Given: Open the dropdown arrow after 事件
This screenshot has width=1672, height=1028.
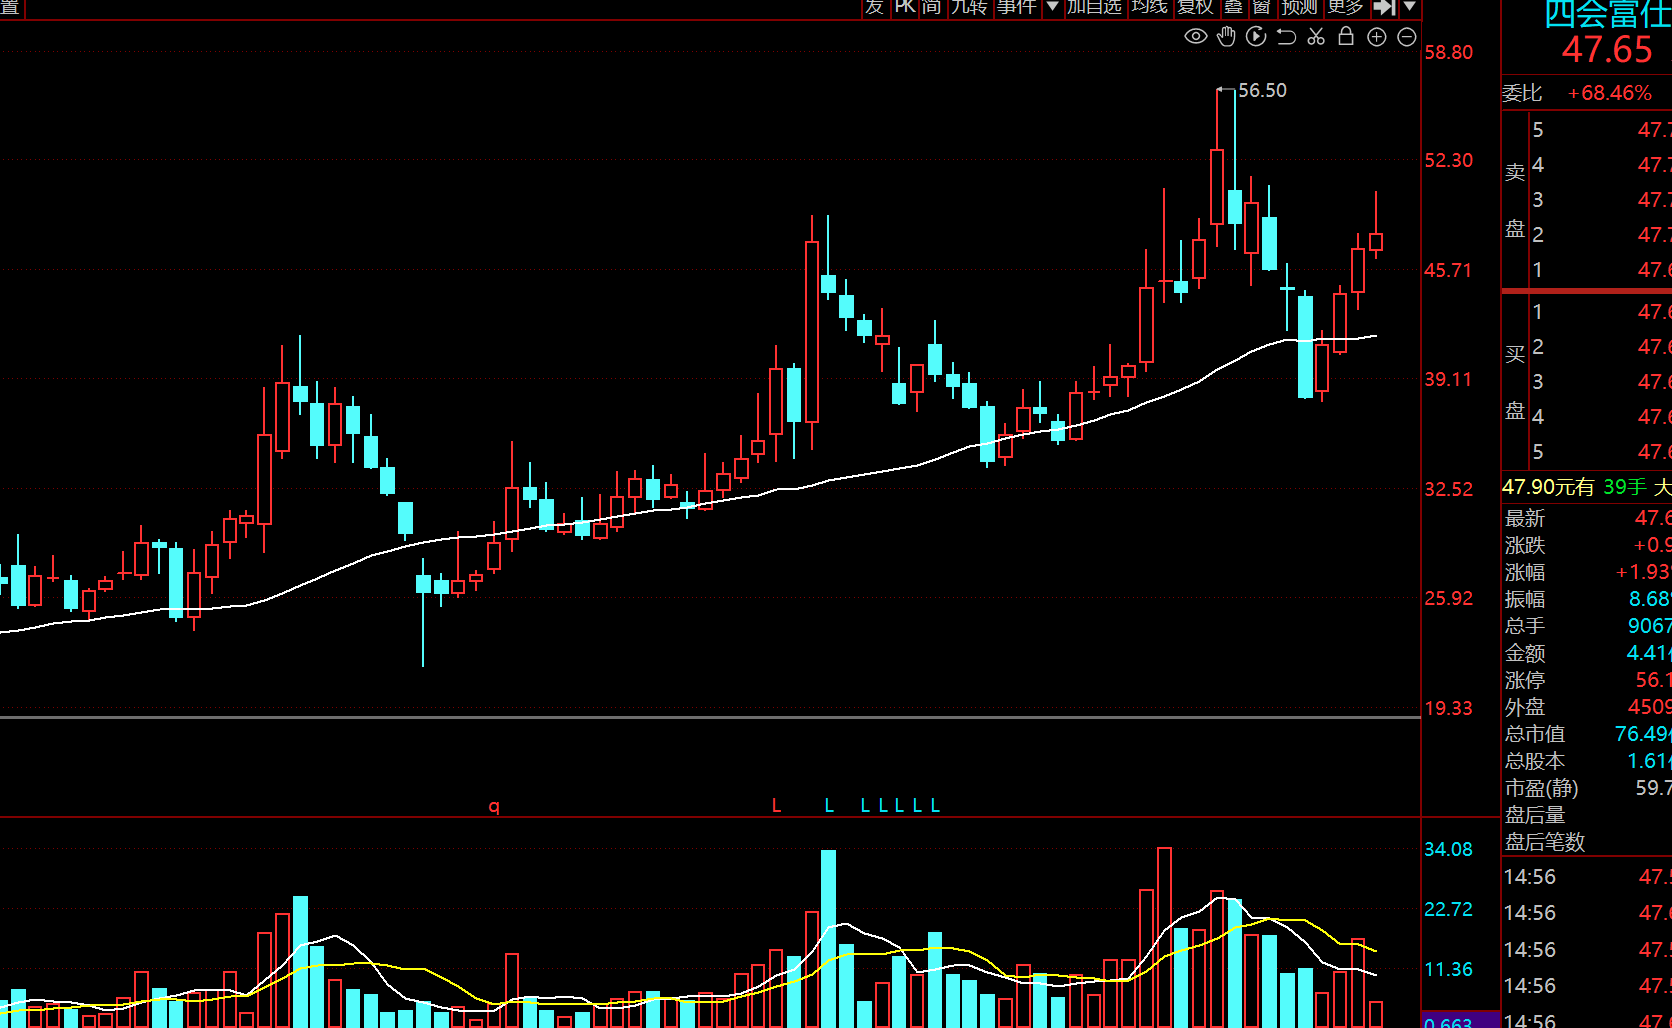Looking at the screenshot, I should coord(1052,7).
